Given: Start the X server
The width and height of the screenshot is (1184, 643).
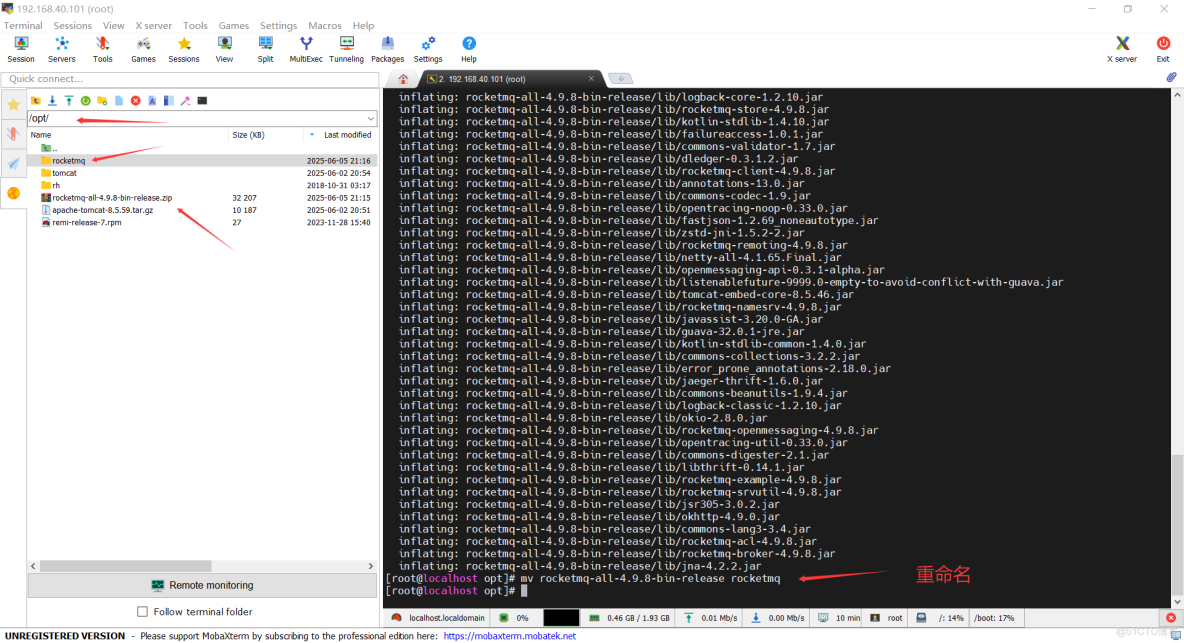Looking at the screenshot, I should tap(1121, 47).
